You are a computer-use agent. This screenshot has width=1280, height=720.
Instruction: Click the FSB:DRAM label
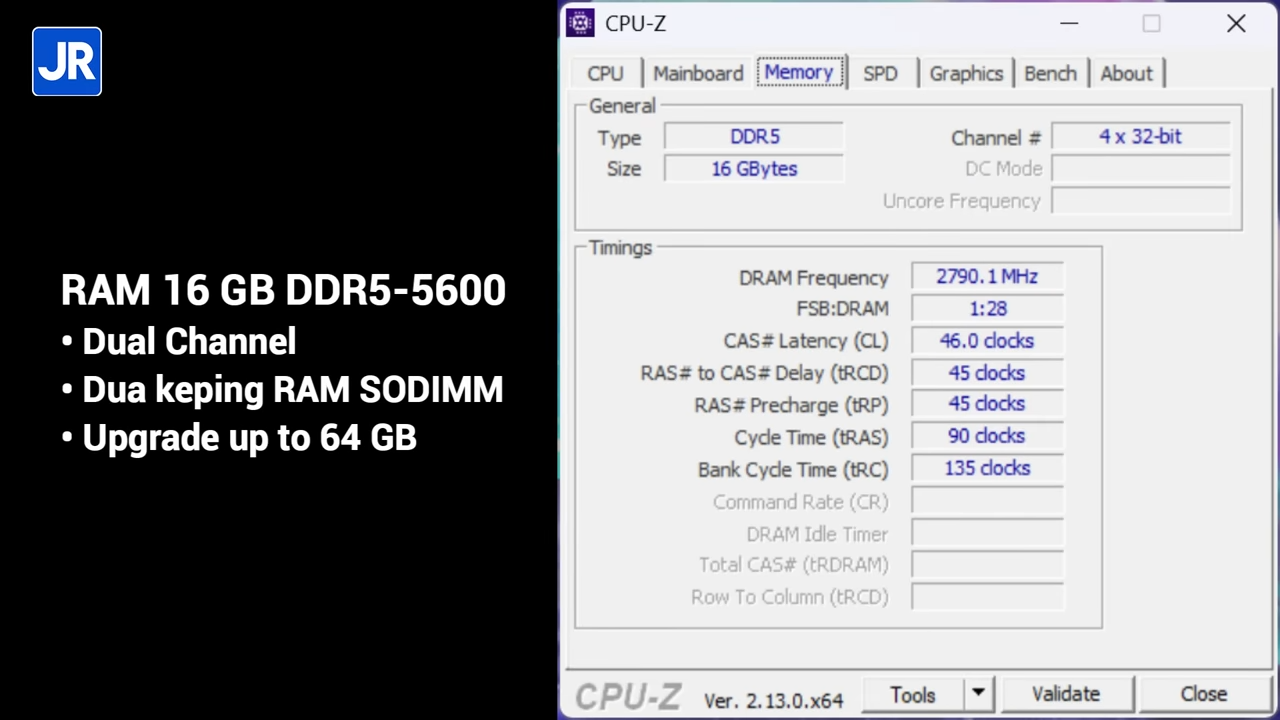[x=842, y=309]
